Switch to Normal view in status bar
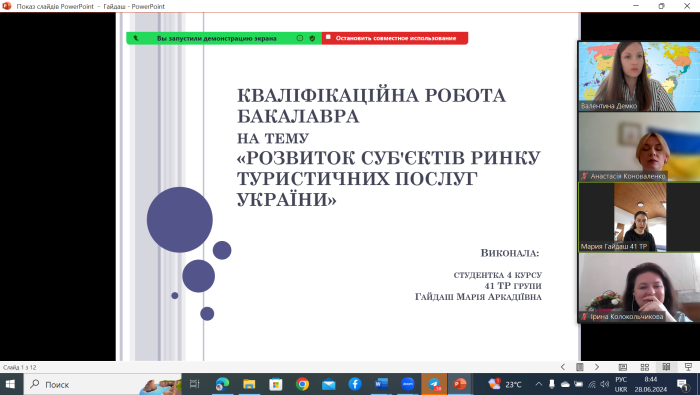Screen dimensions: 700x395 (623, 367)
